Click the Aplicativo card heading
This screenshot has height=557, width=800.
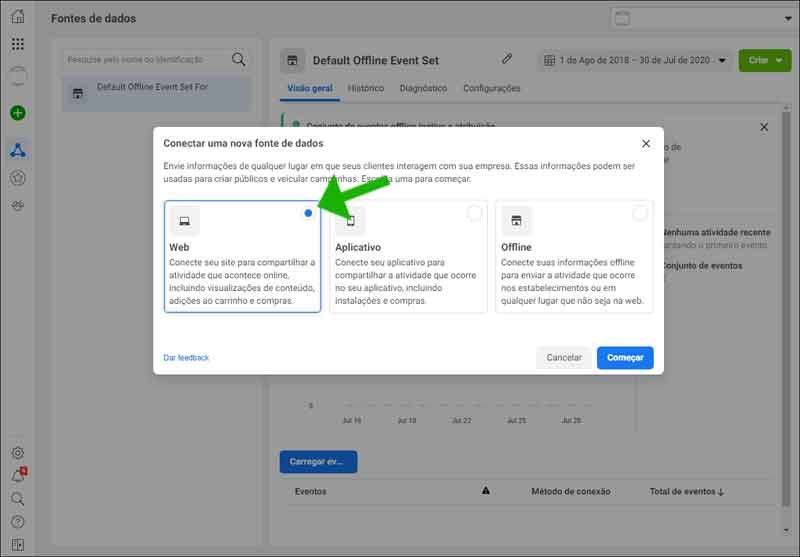[358, 247]
